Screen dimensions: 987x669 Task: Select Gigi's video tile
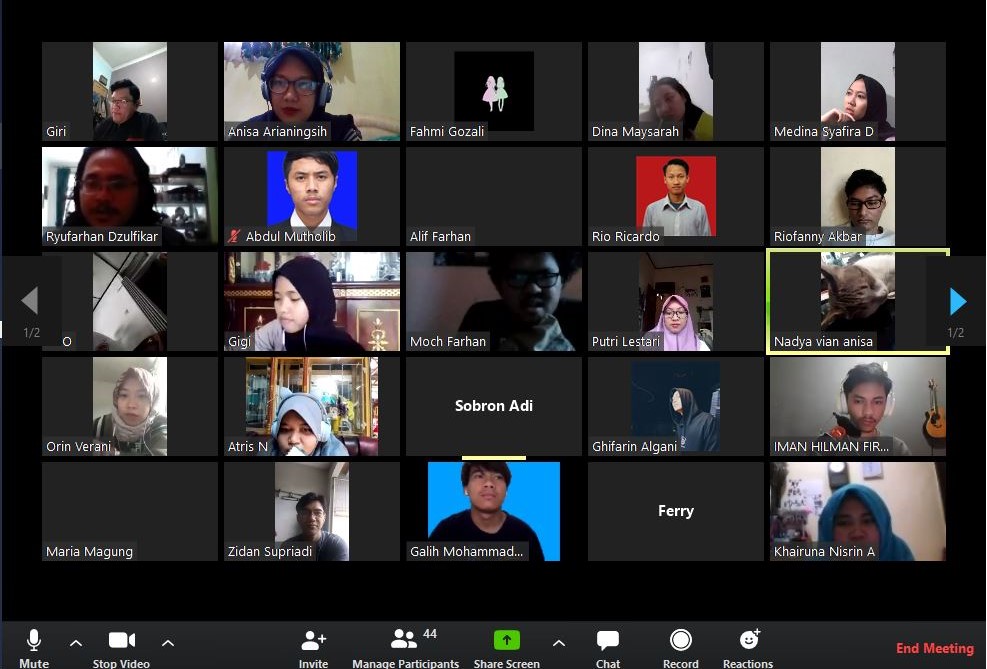312,301
